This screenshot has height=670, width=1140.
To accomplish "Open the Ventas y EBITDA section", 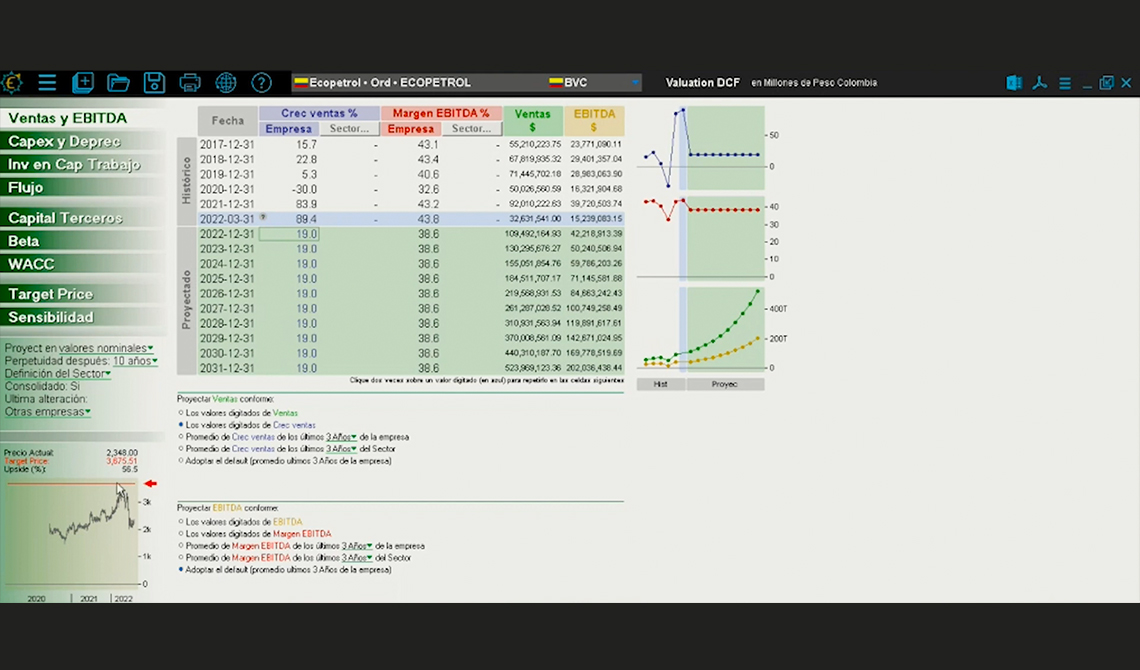I will click(x=82, y=118).
